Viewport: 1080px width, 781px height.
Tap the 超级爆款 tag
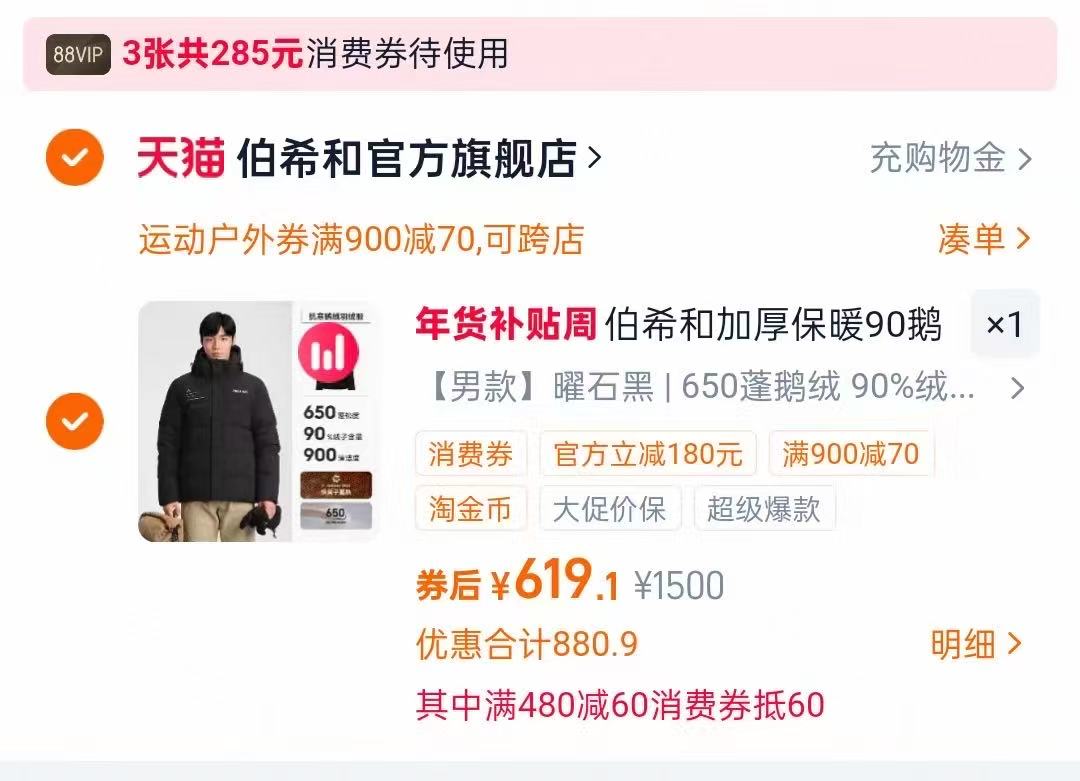[765, 508]
